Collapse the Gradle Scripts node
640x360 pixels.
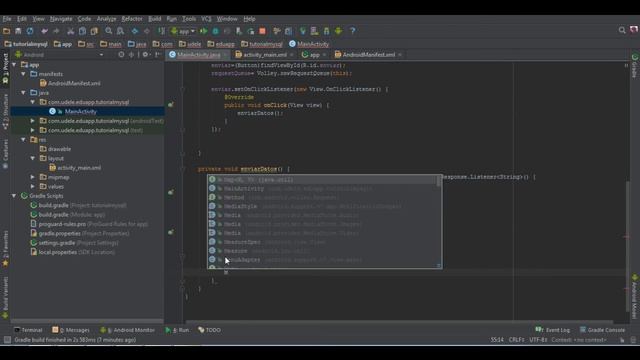click(x=14, y=196)
